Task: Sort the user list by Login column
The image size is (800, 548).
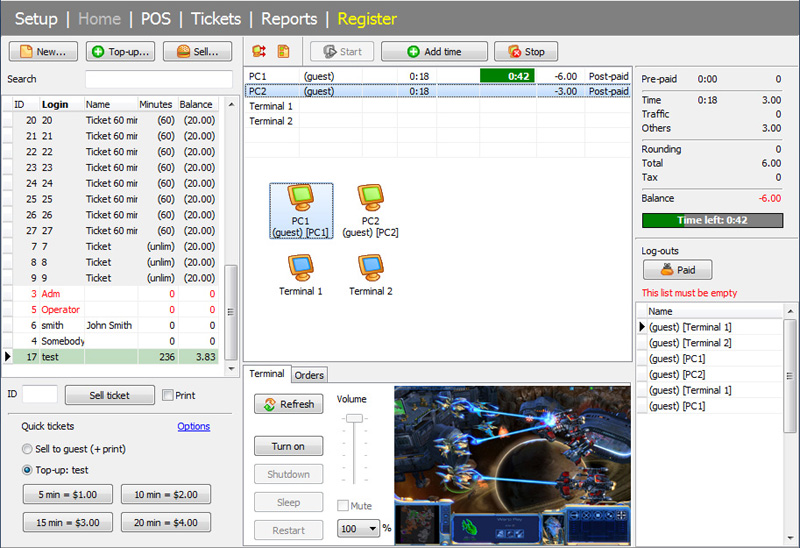Action: click(x=58, y=104)
